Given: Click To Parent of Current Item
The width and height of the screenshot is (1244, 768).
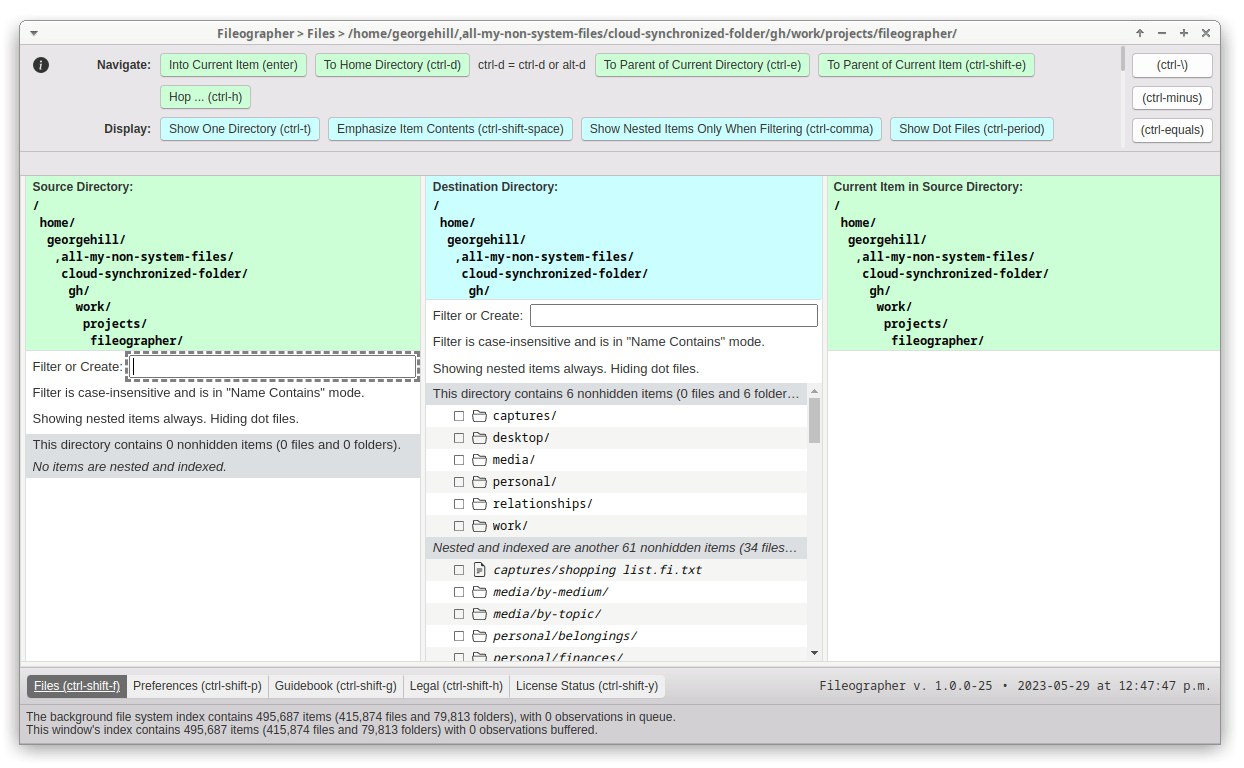Looking at the screenshot, I should (x=926, y=65).
